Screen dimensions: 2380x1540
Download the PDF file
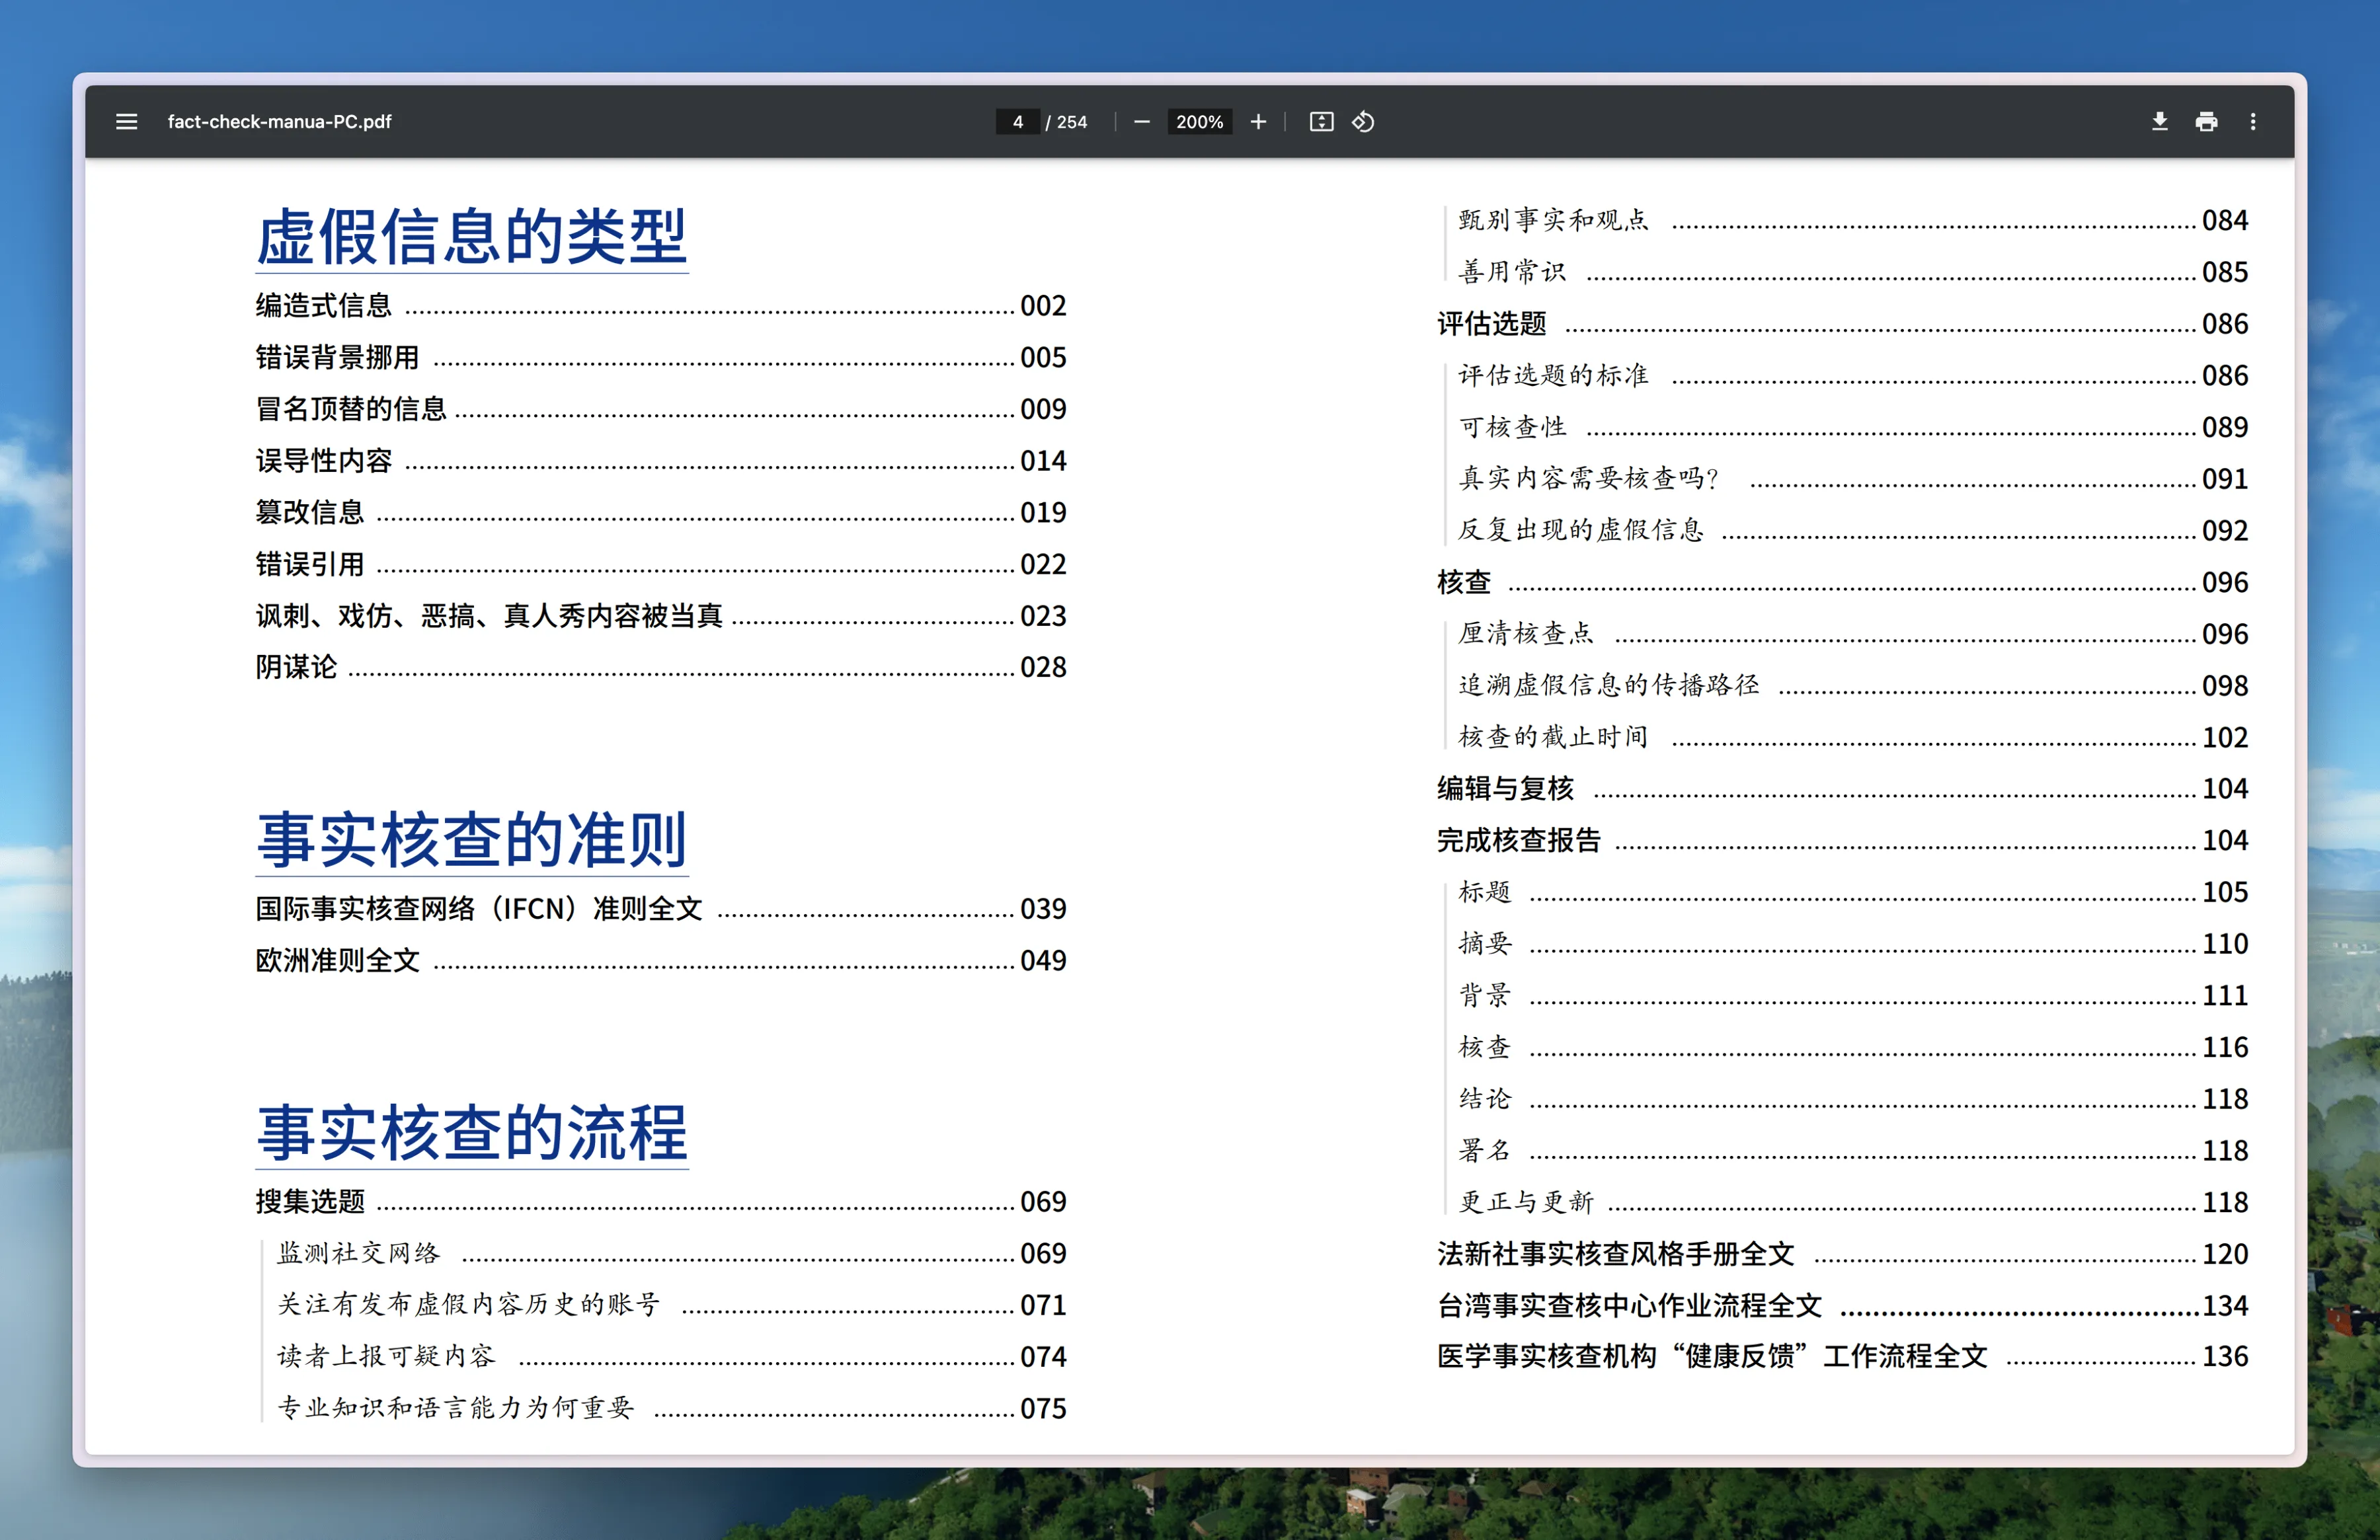(x=2159, y=122)
